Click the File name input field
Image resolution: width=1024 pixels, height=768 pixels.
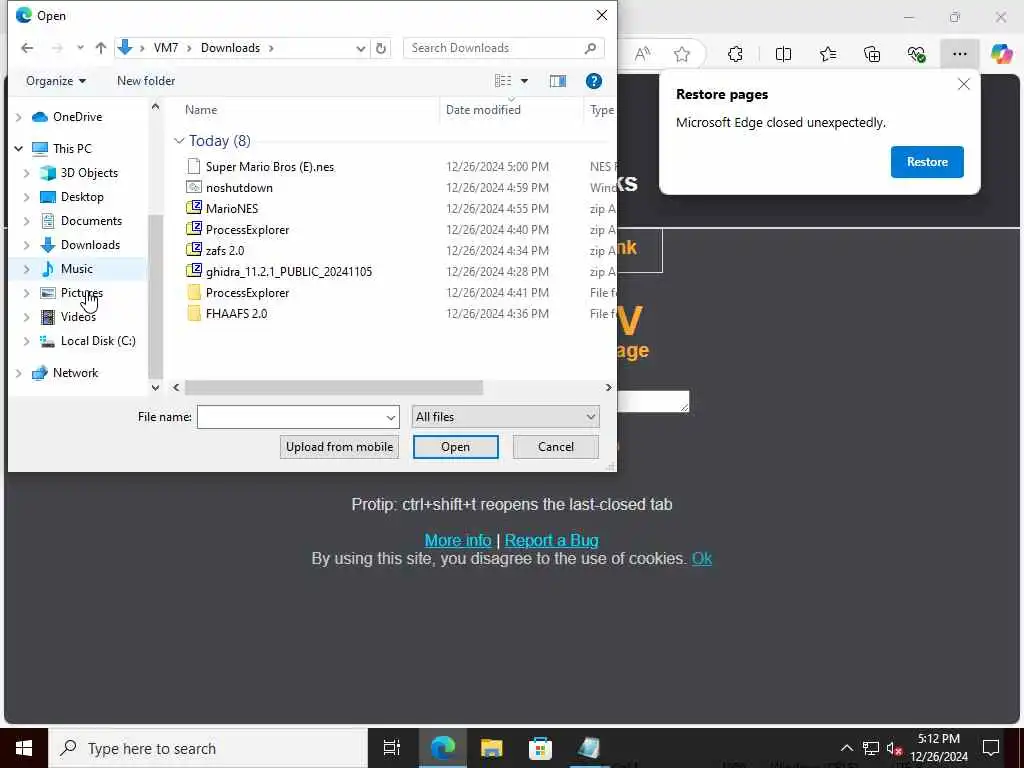click(x=291, y=417)
